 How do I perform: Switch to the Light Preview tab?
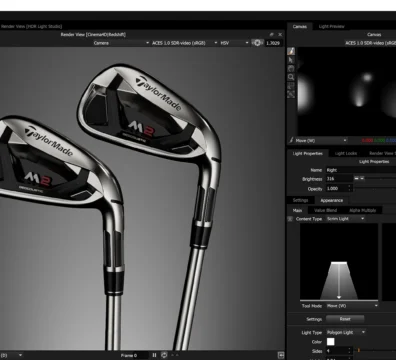(331, 26)
